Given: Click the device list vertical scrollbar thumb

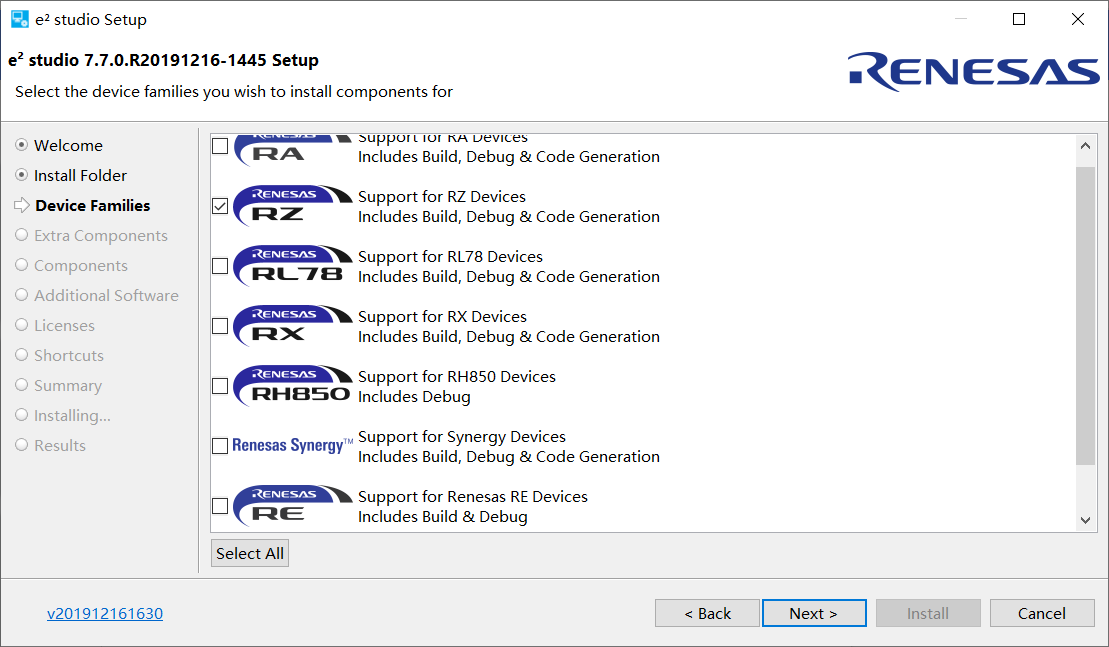Looking at the screenshot, I should point(1085,315).
